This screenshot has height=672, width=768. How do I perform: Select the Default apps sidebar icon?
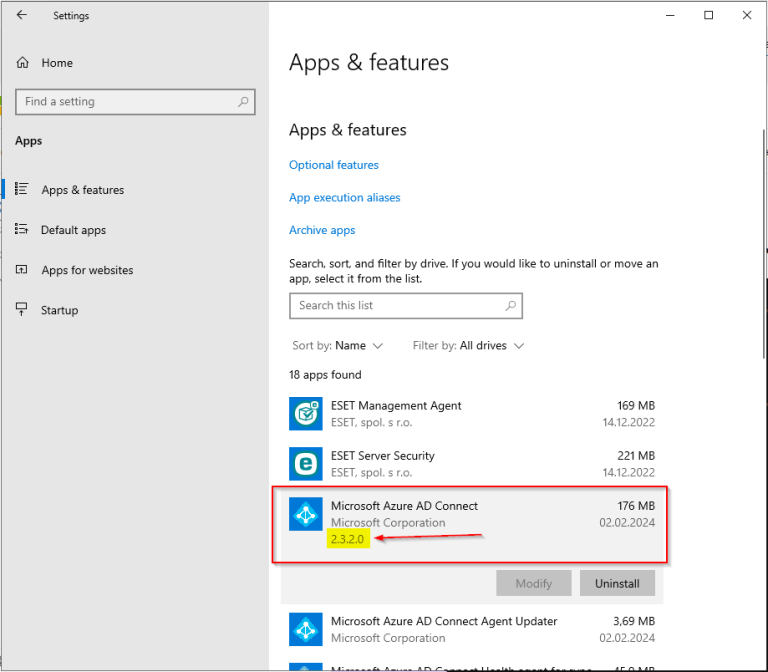[x=22, y=229]
